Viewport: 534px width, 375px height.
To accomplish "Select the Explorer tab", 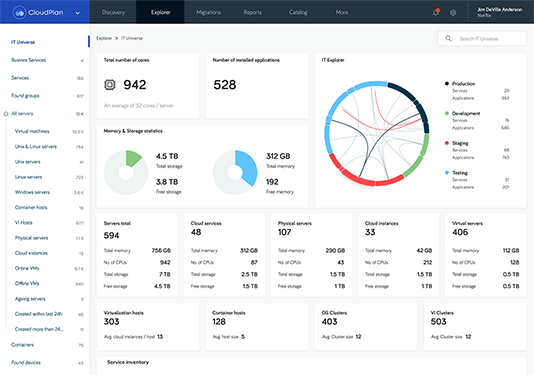I will 160,12.
